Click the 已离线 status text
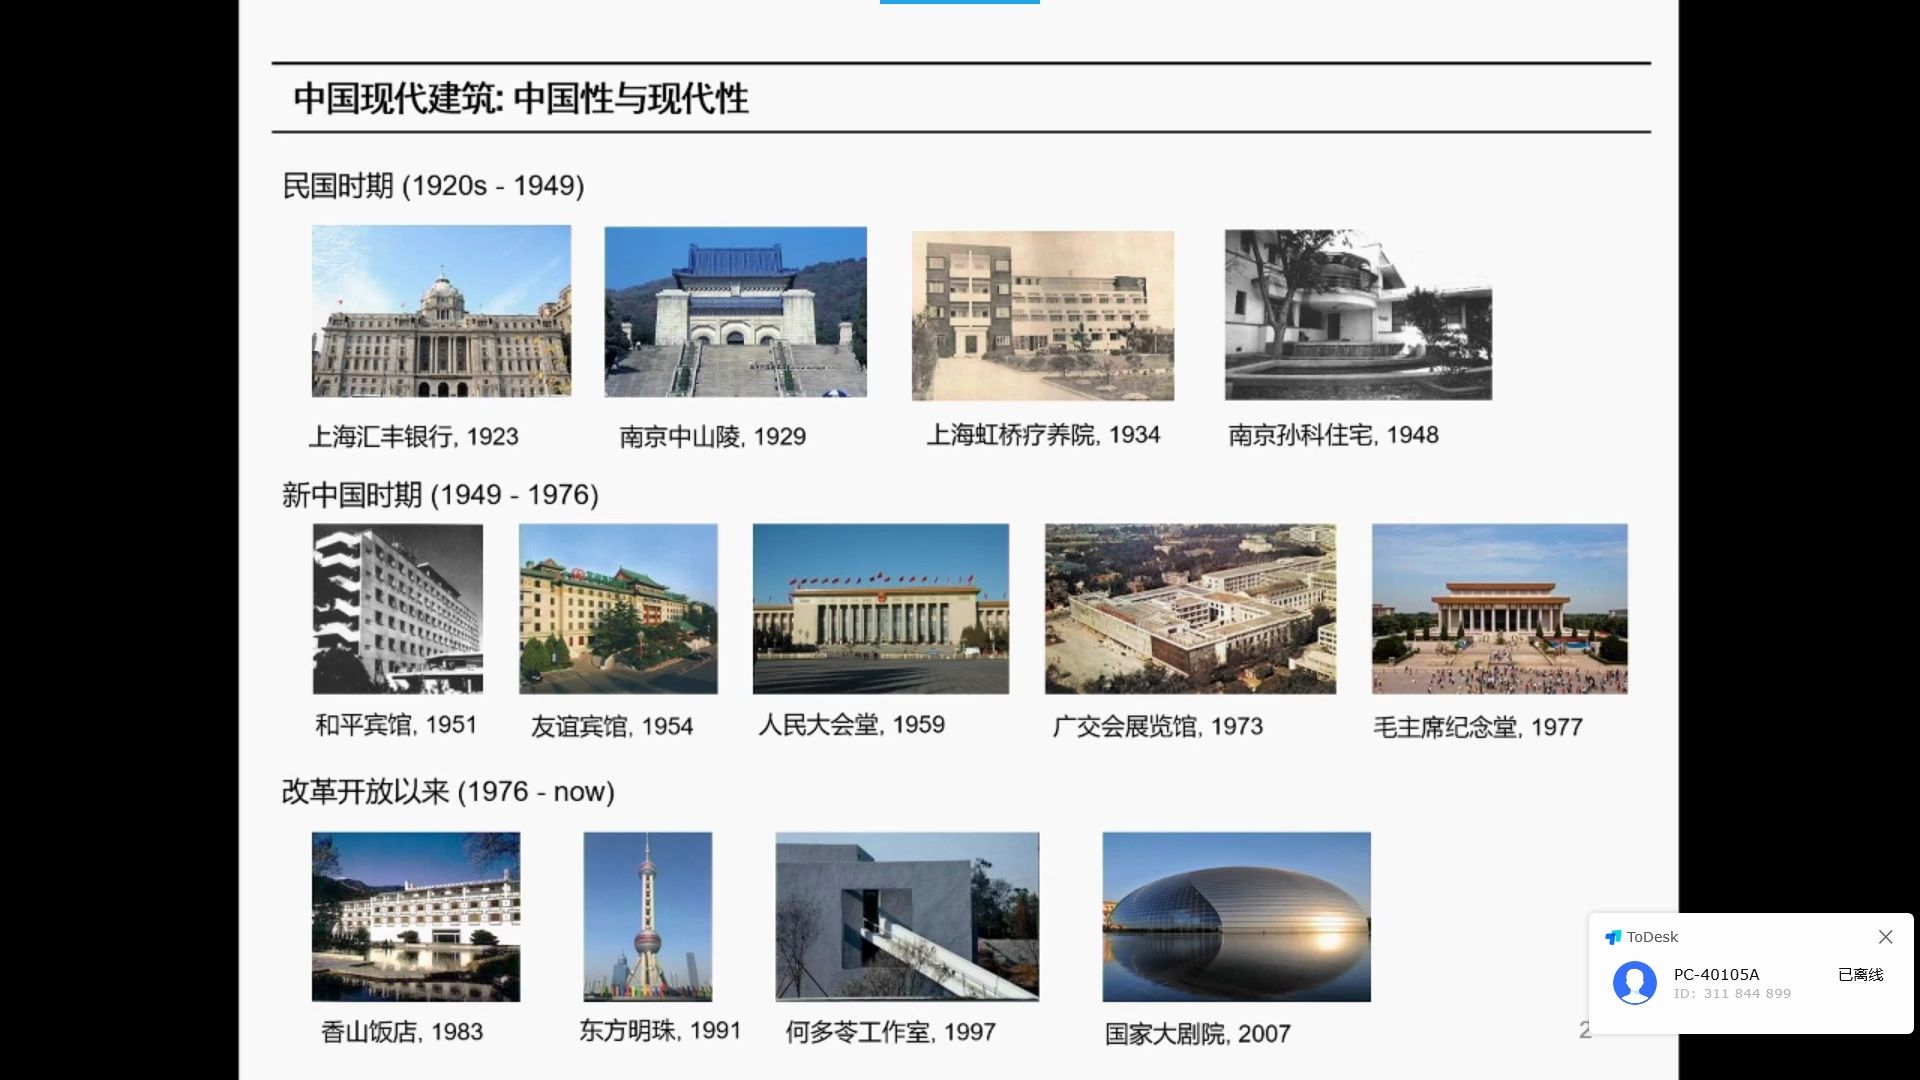The height and width of the screenshot is (1080, 1920). tap(1860, 974)
